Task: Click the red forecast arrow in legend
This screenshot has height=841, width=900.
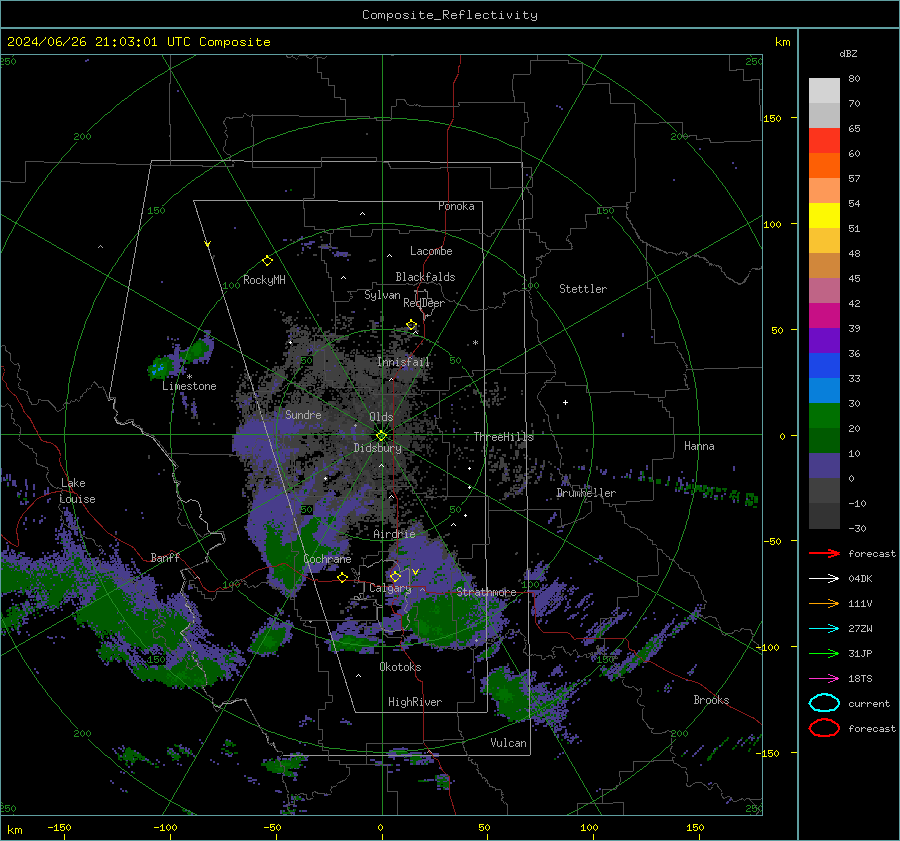Action: (x=824, y=553)
